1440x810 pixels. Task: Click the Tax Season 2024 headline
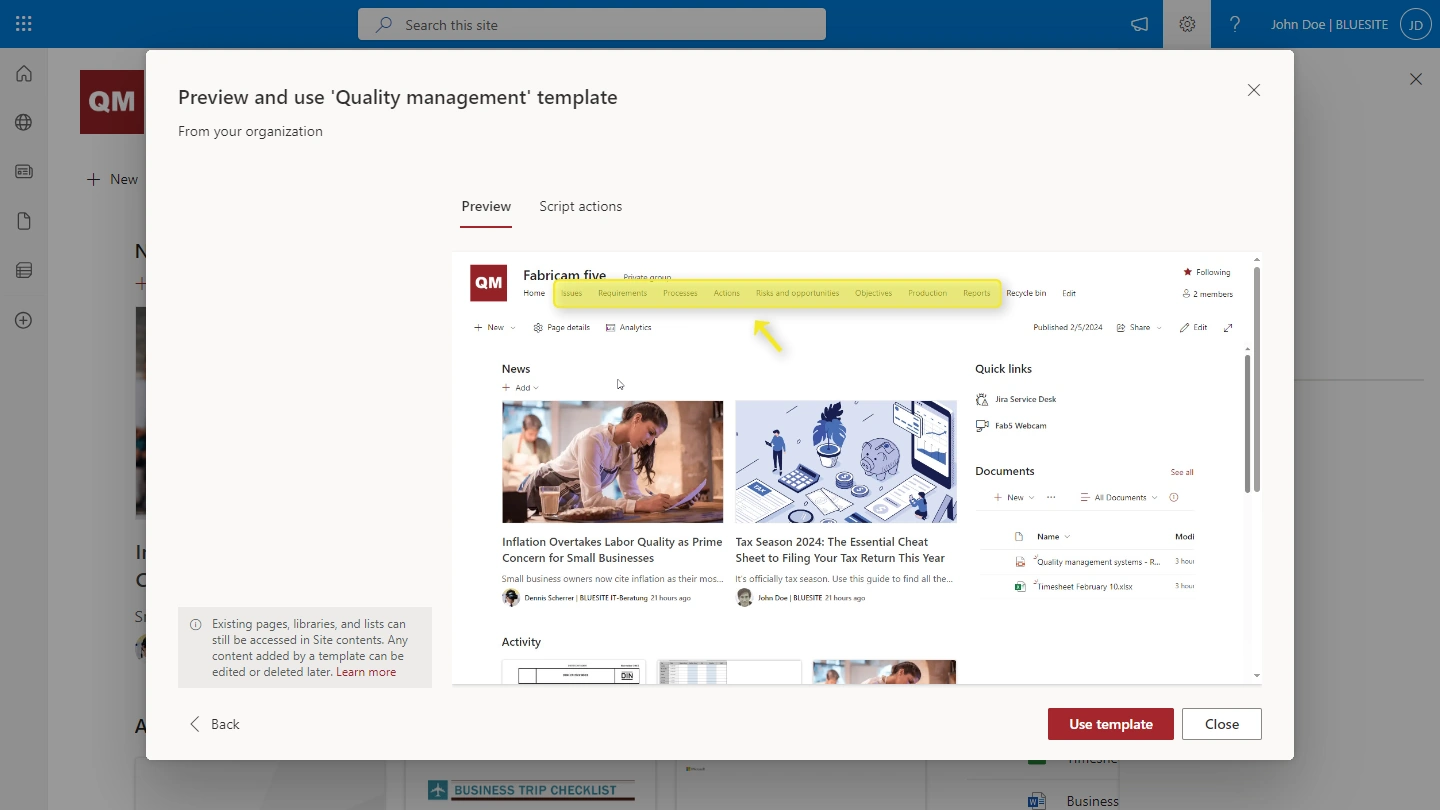tap(840, 550)
